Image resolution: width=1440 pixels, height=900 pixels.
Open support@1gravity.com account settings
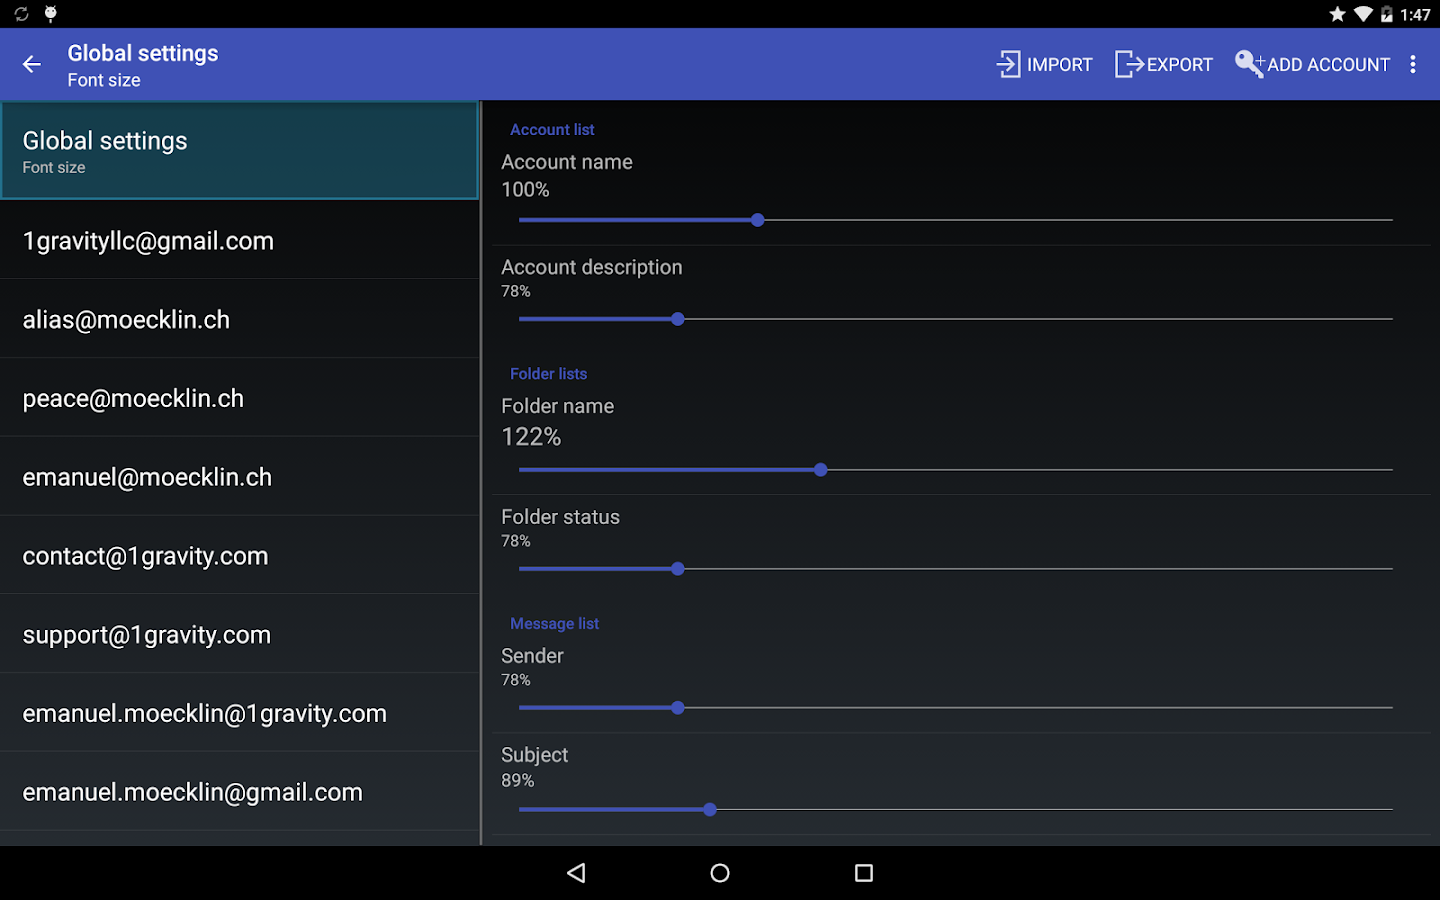(240, 635)
